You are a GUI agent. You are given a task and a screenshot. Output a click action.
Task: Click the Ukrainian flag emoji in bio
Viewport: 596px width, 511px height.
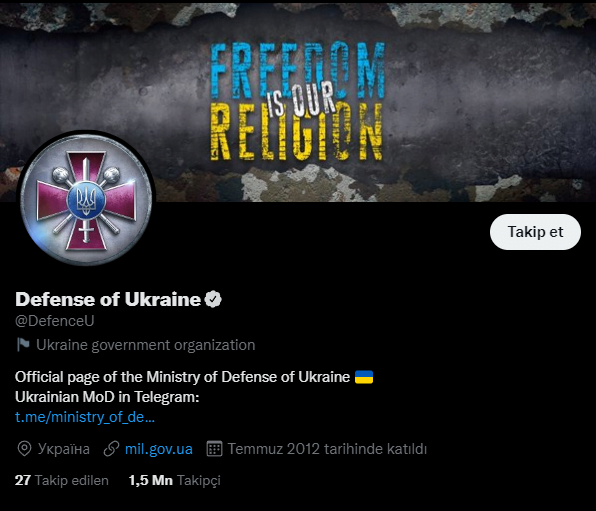click(364, 377)
